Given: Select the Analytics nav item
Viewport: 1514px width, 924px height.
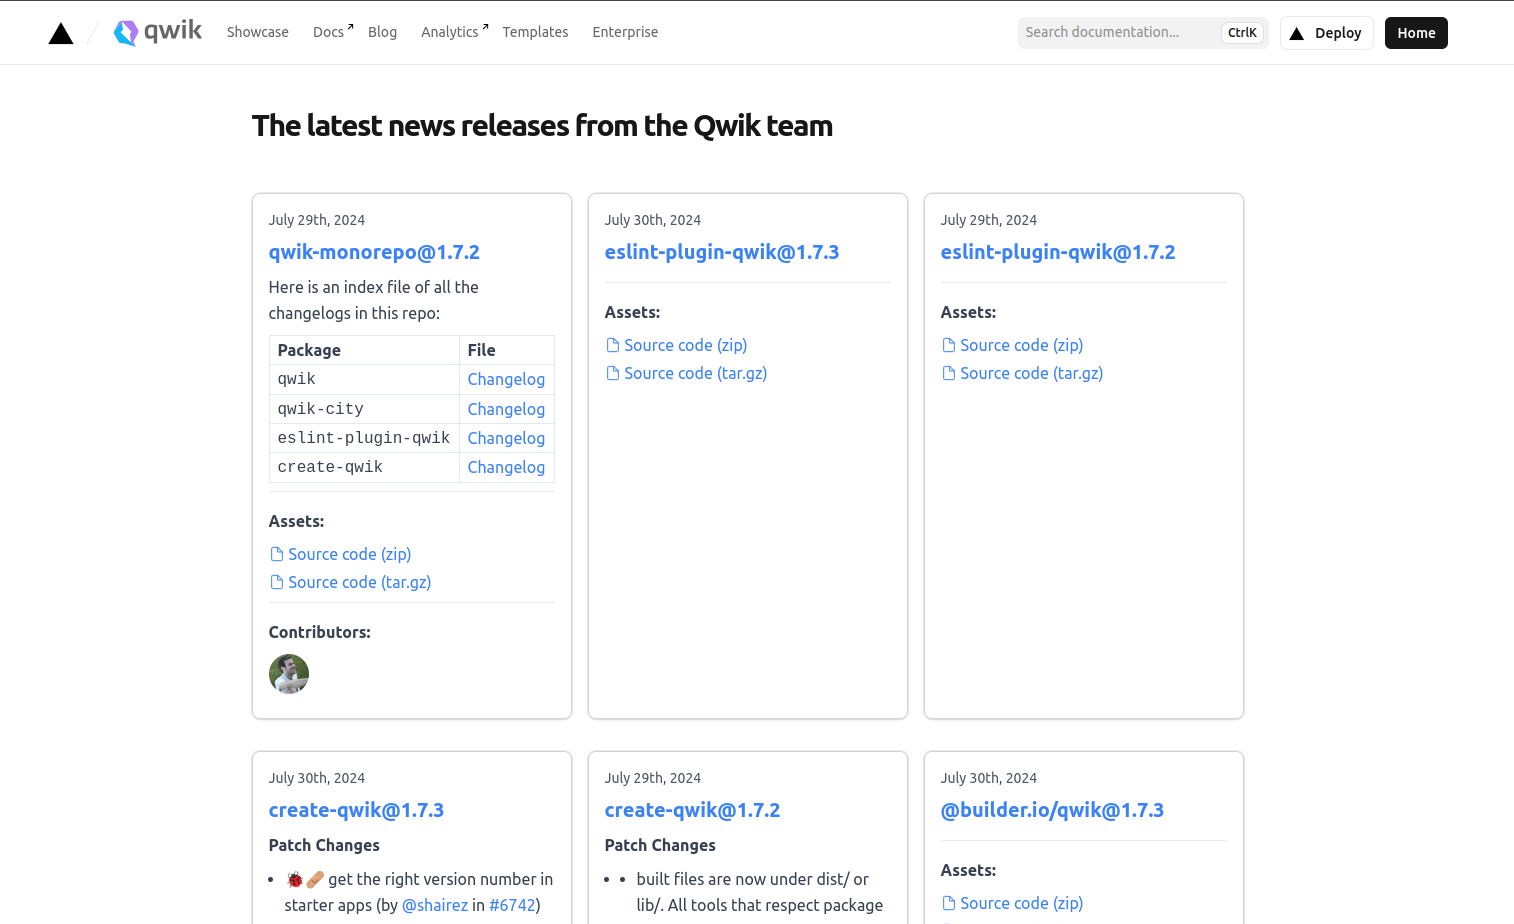Looking at the screenshot, I should pos(448,31).
